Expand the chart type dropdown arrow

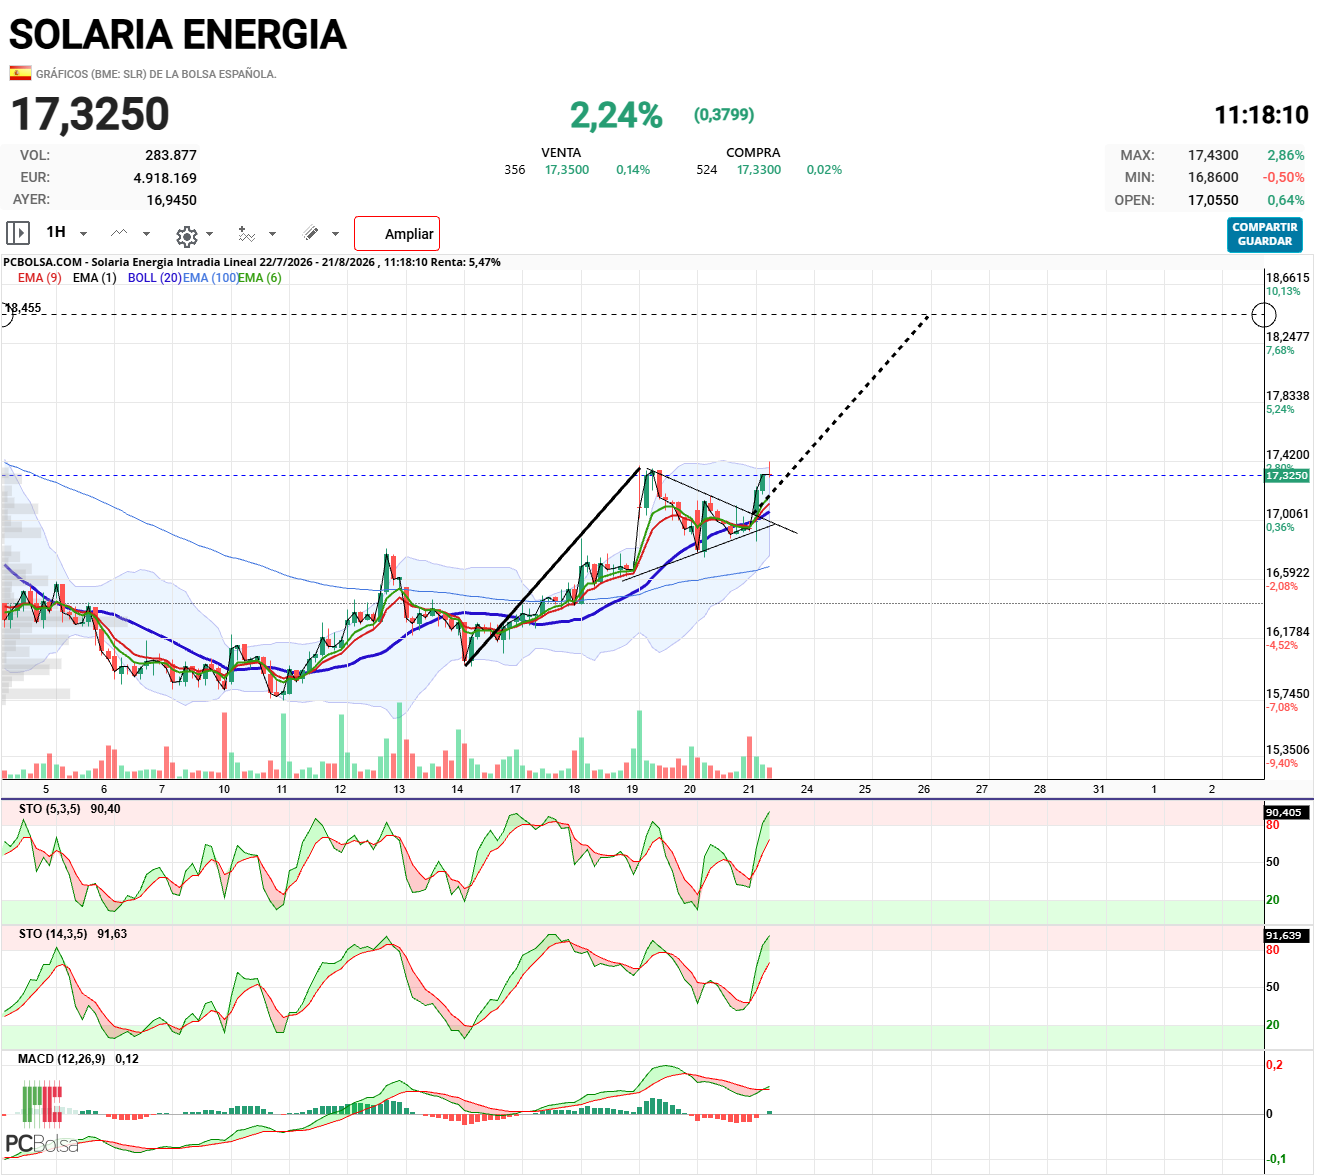click(146, 234)
